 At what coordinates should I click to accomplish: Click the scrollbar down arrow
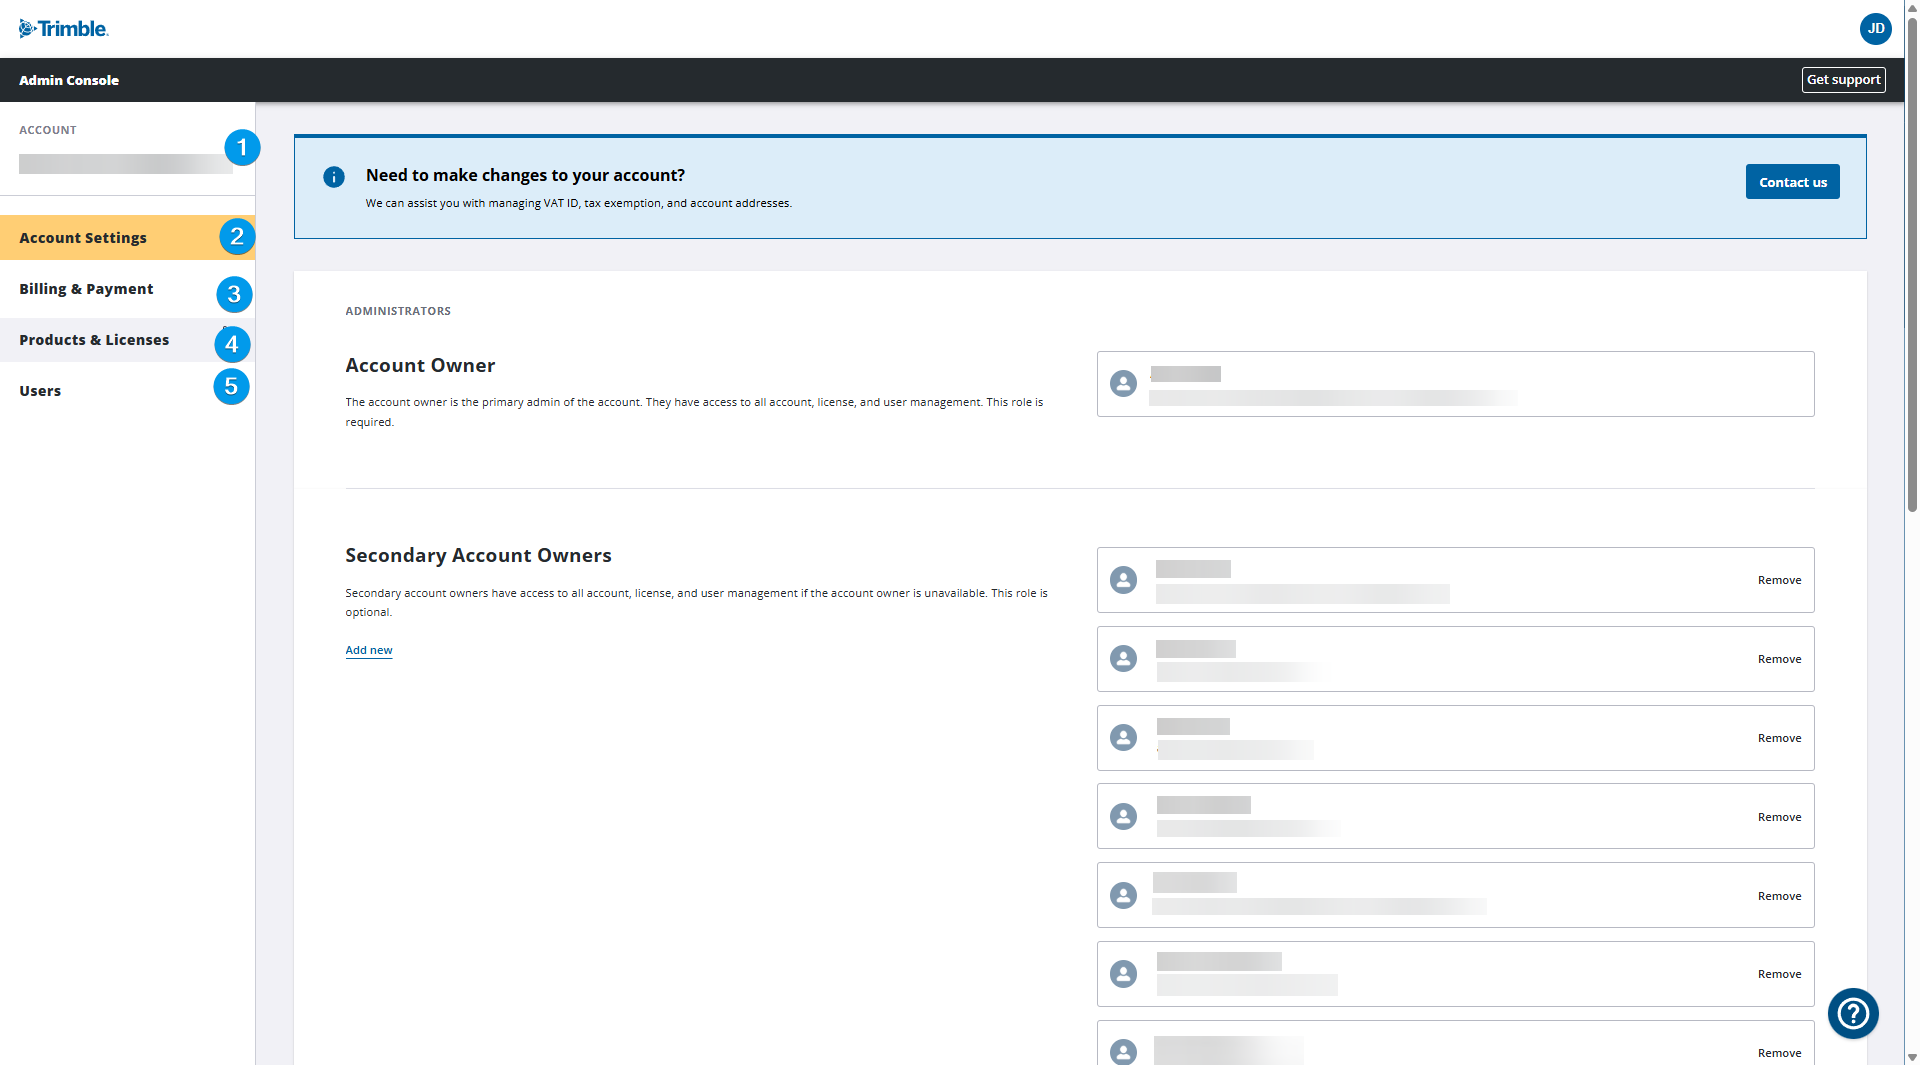(x=1911, y=1056)
